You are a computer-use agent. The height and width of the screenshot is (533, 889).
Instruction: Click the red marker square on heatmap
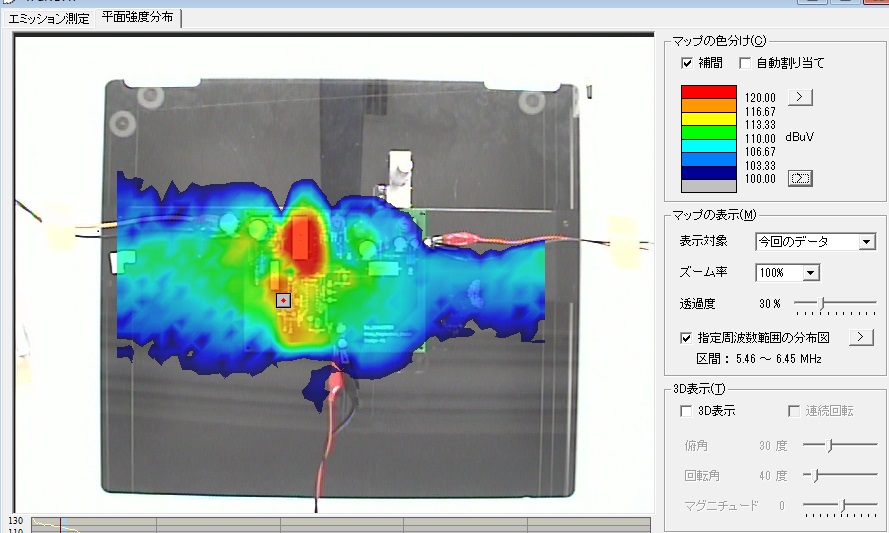[284, 300]
